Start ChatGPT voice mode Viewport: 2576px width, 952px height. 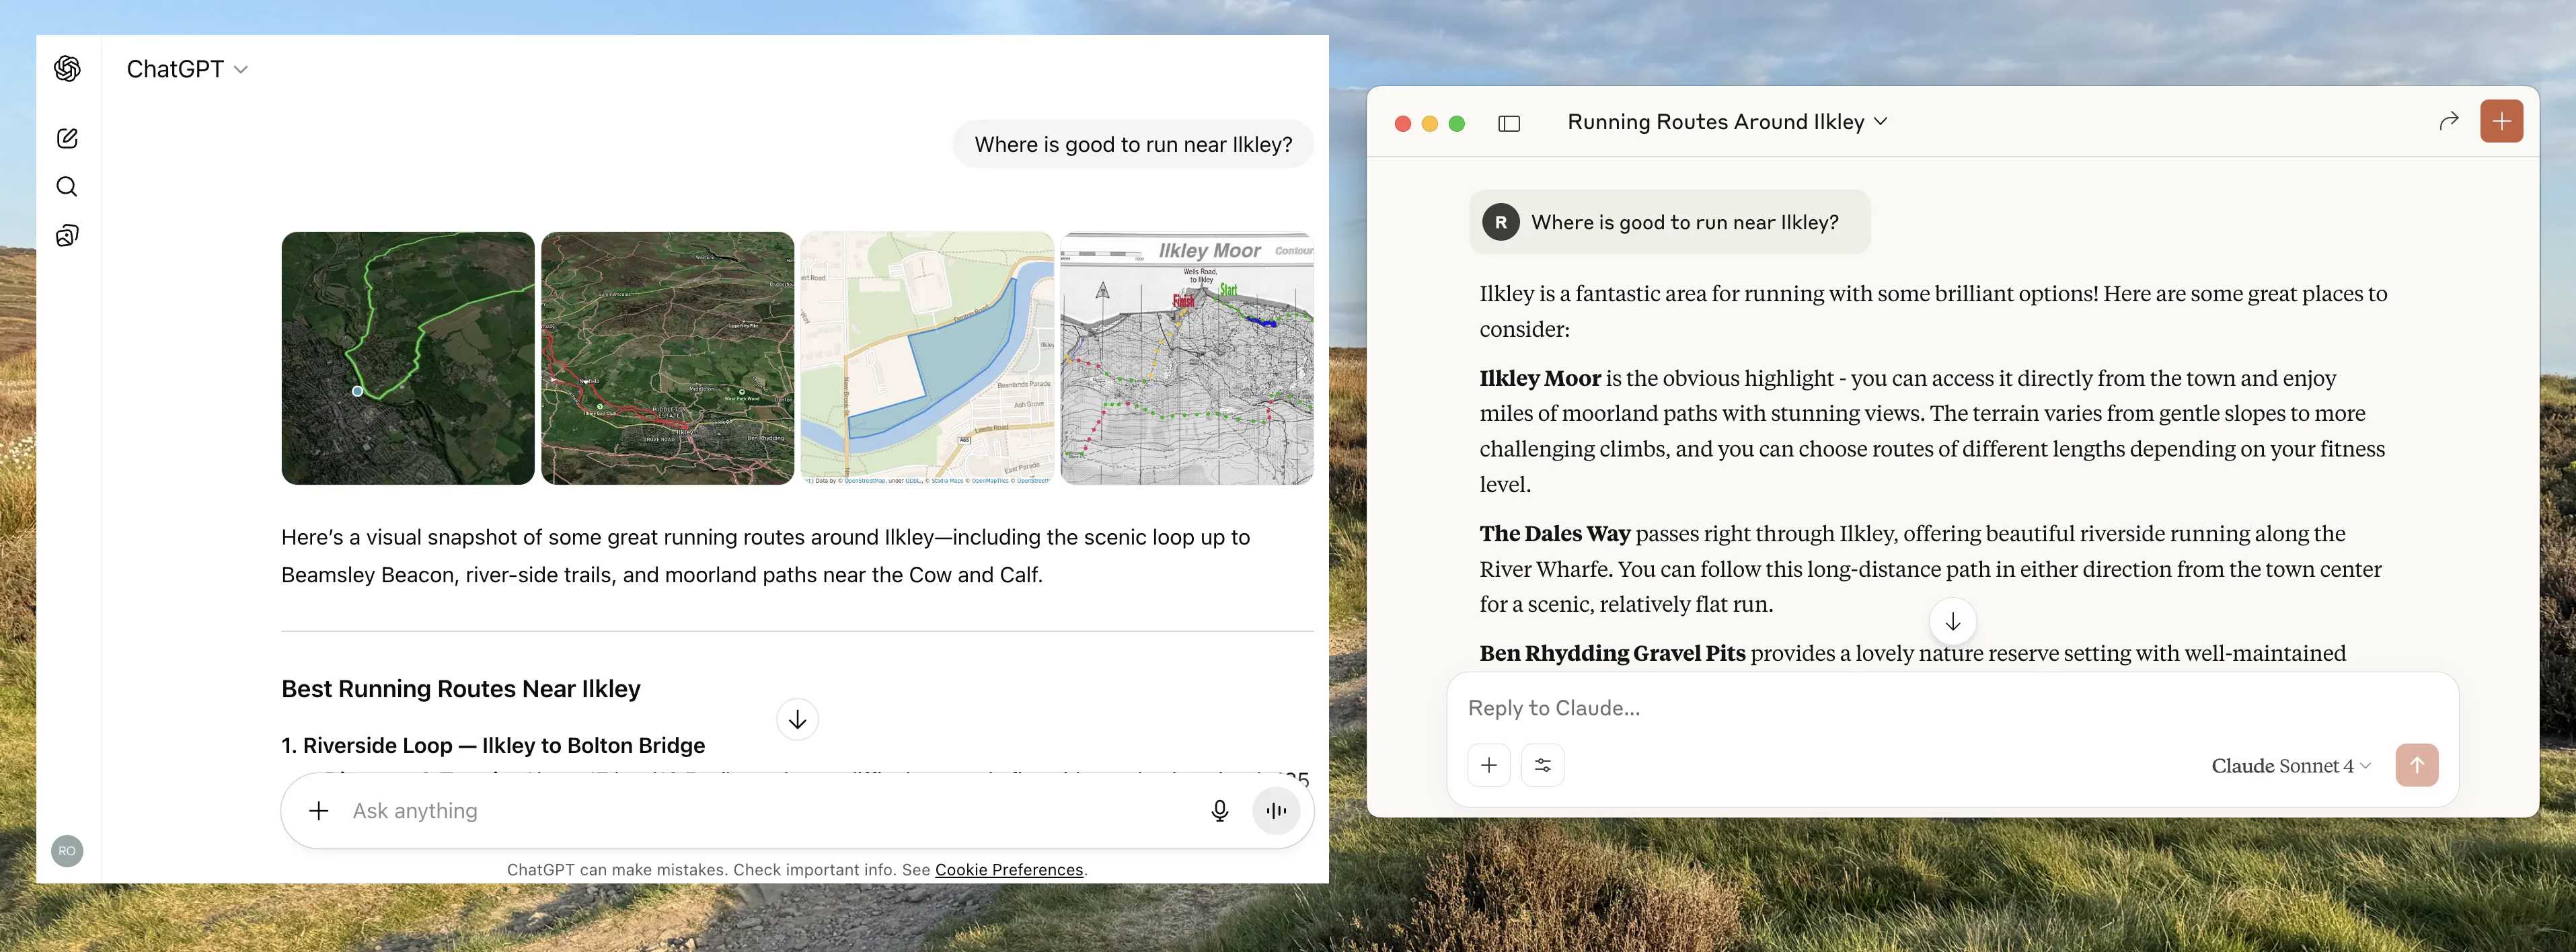pyautogui.click(x=1276, y=811)
